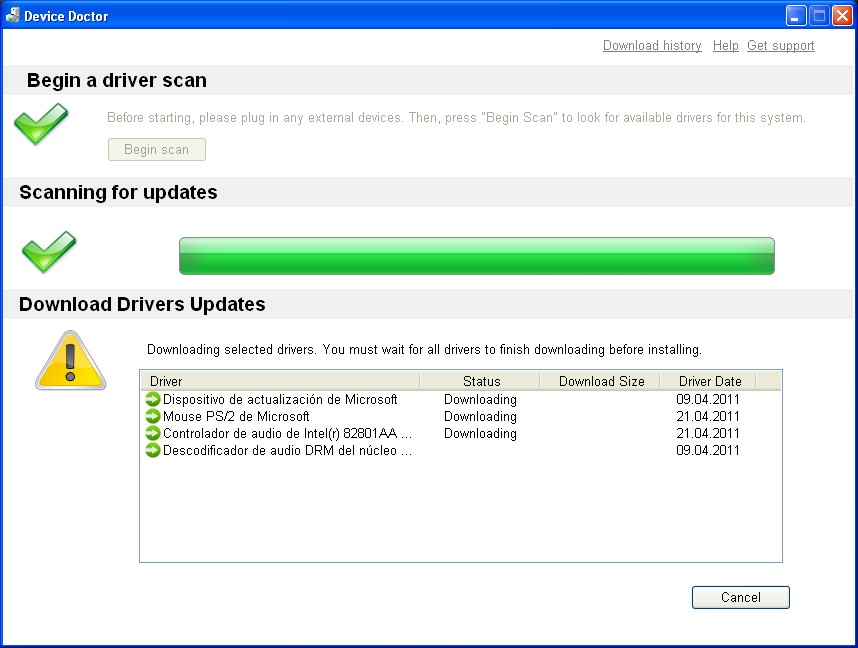This screenshot has width=858, height=648.
Task: Sort by the Download Size column header
Action: point(600,381)
